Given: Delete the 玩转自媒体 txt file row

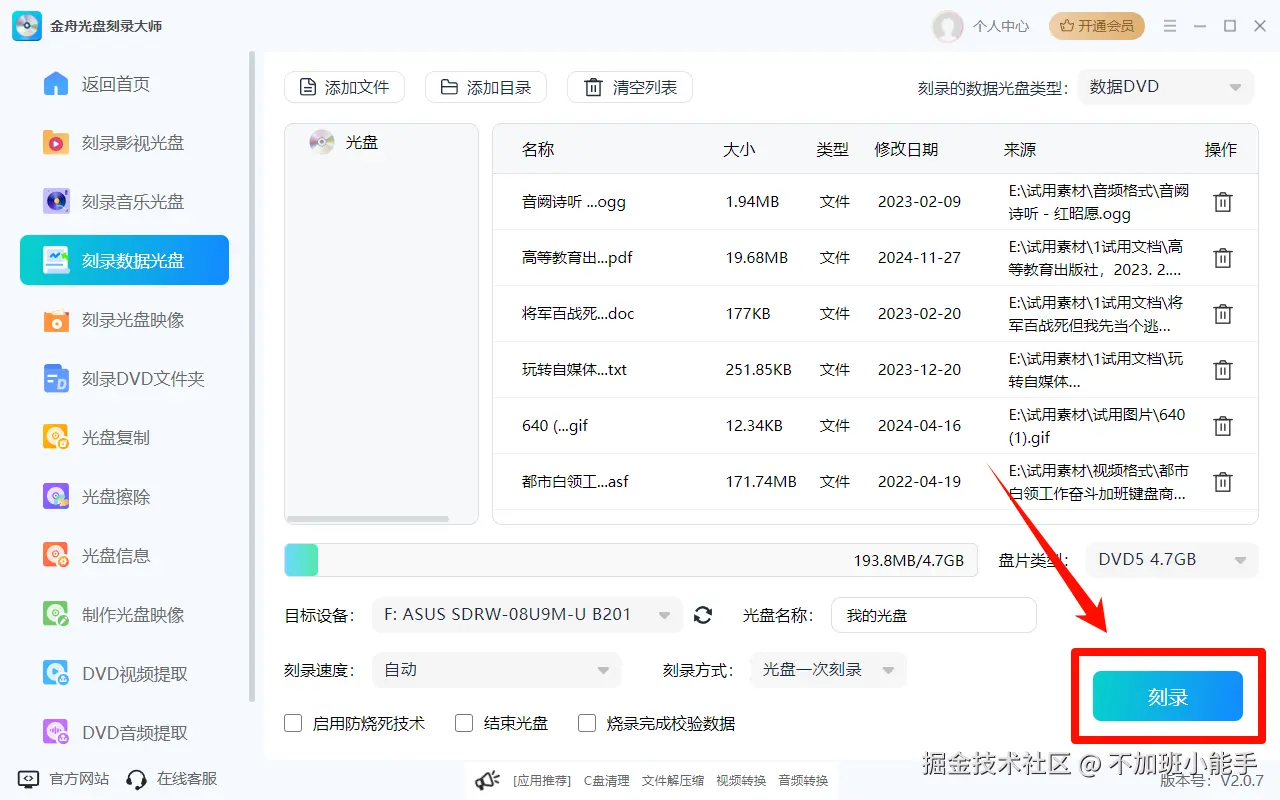Looking at the screenshot, I should point(1222,370).
